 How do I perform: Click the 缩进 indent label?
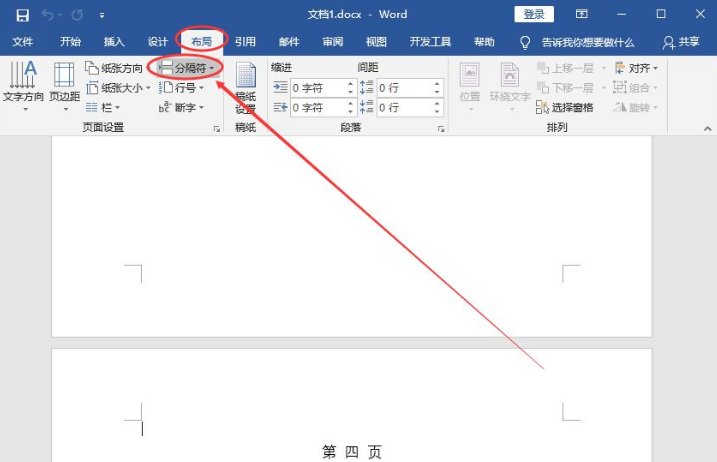click(x=281, y=68)
